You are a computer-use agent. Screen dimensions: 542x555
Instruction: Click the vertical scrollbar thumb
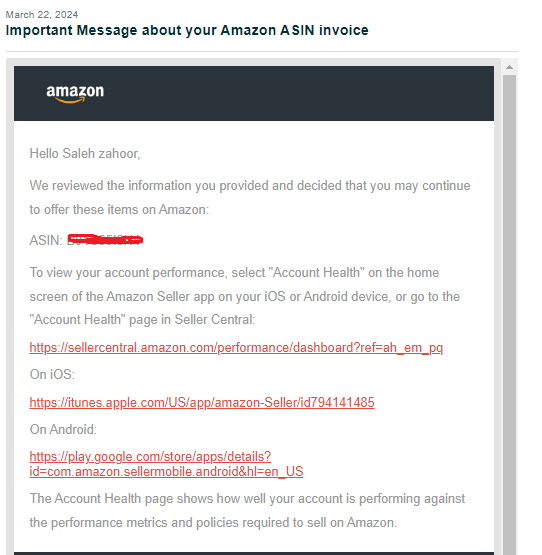point(509,315)
